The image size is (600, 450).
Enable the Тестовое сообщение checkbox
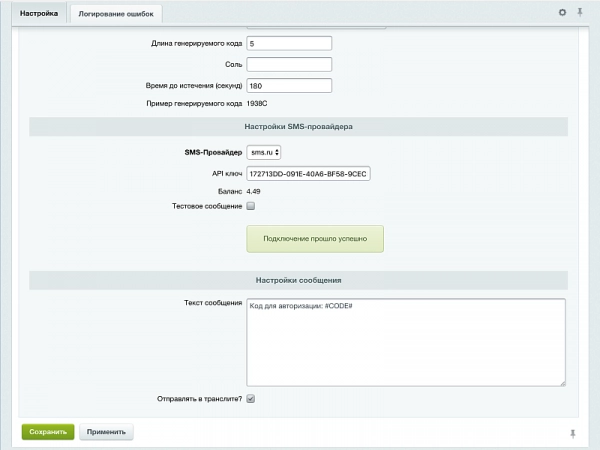coord(251,206)
